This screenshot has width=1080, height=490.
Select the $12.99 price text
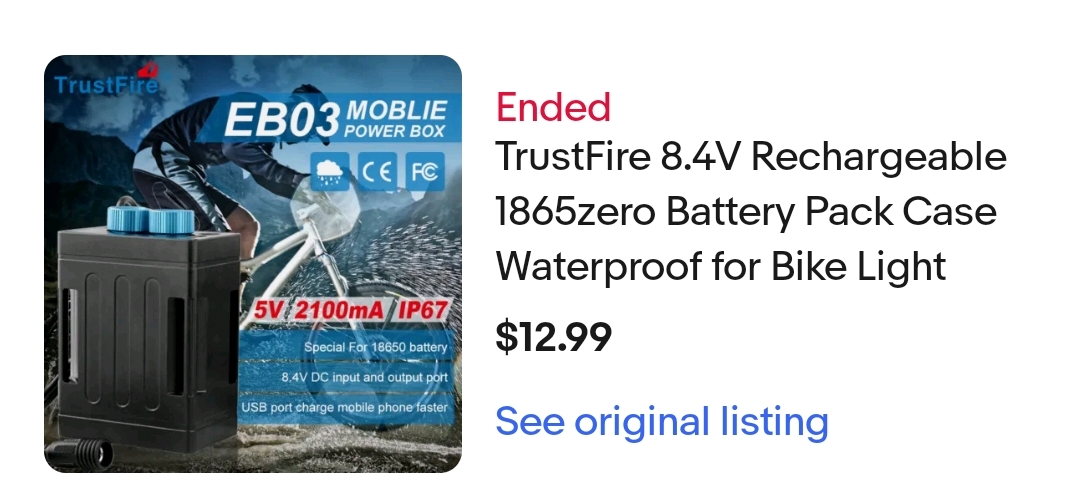tap(553, 337)
